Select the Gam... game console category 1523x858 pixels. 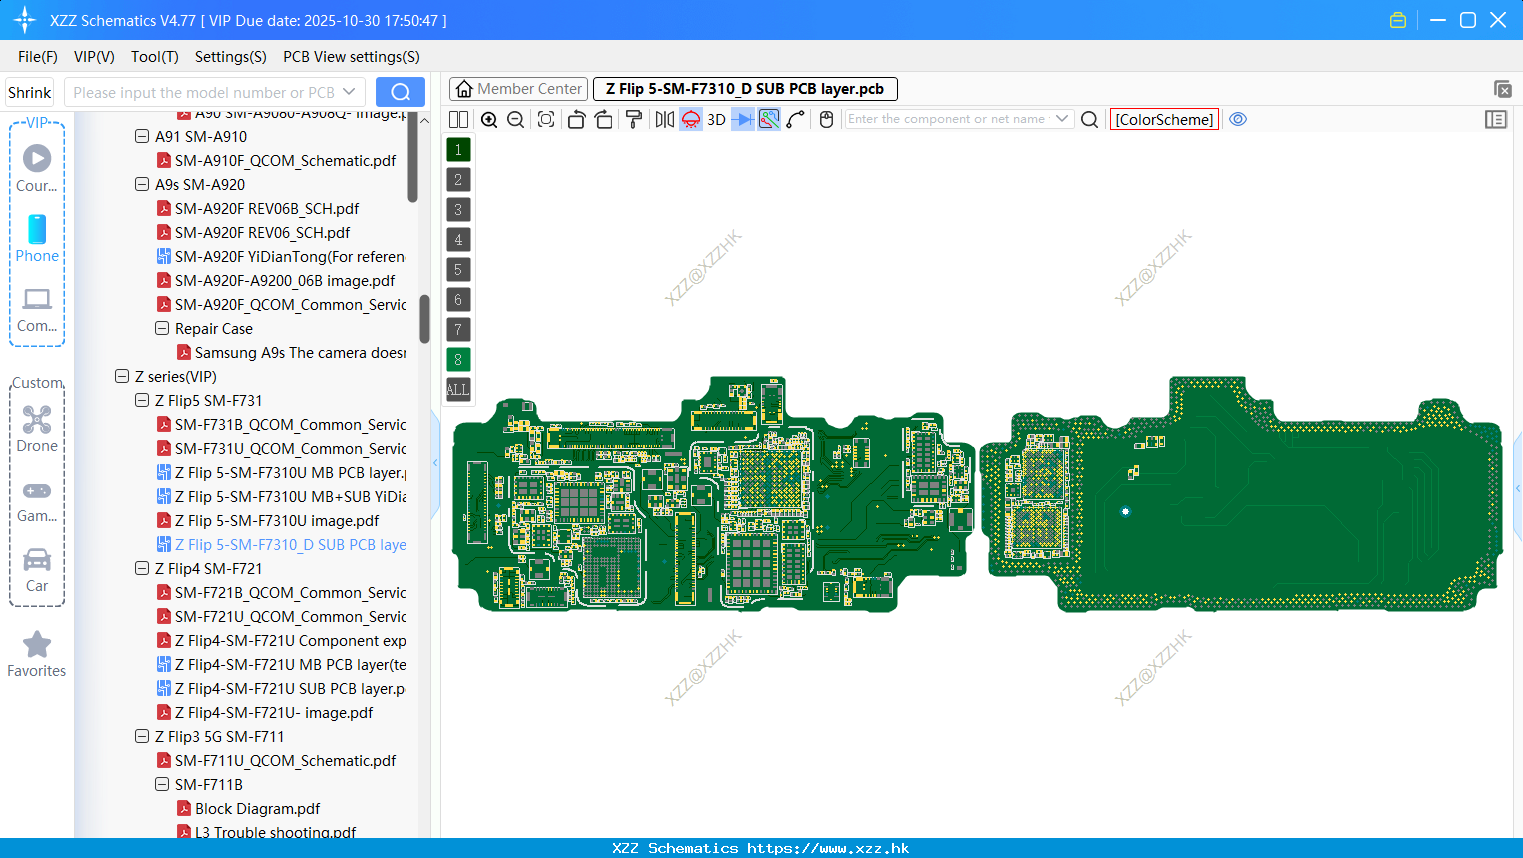tap(37, 500)
